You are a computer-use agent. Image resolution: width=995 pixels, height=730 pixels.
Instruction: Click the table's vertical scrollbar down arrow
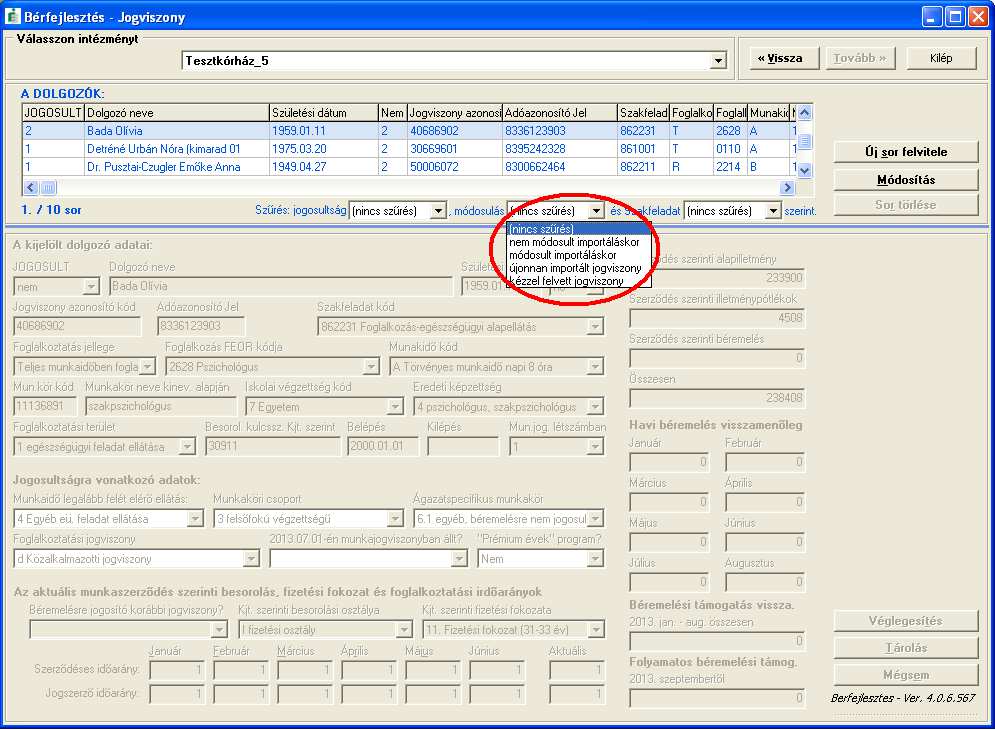[x=805, y=170]
